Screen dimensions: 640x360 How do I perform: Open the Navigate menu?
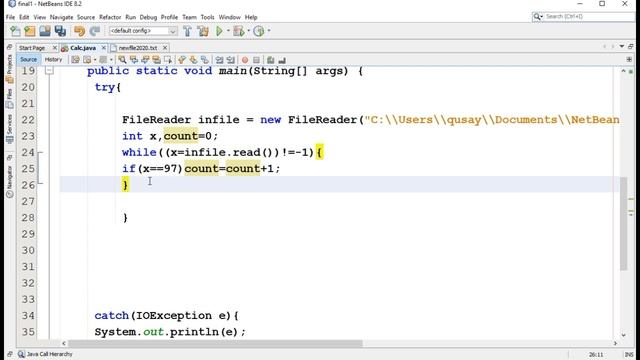[61, 17]
